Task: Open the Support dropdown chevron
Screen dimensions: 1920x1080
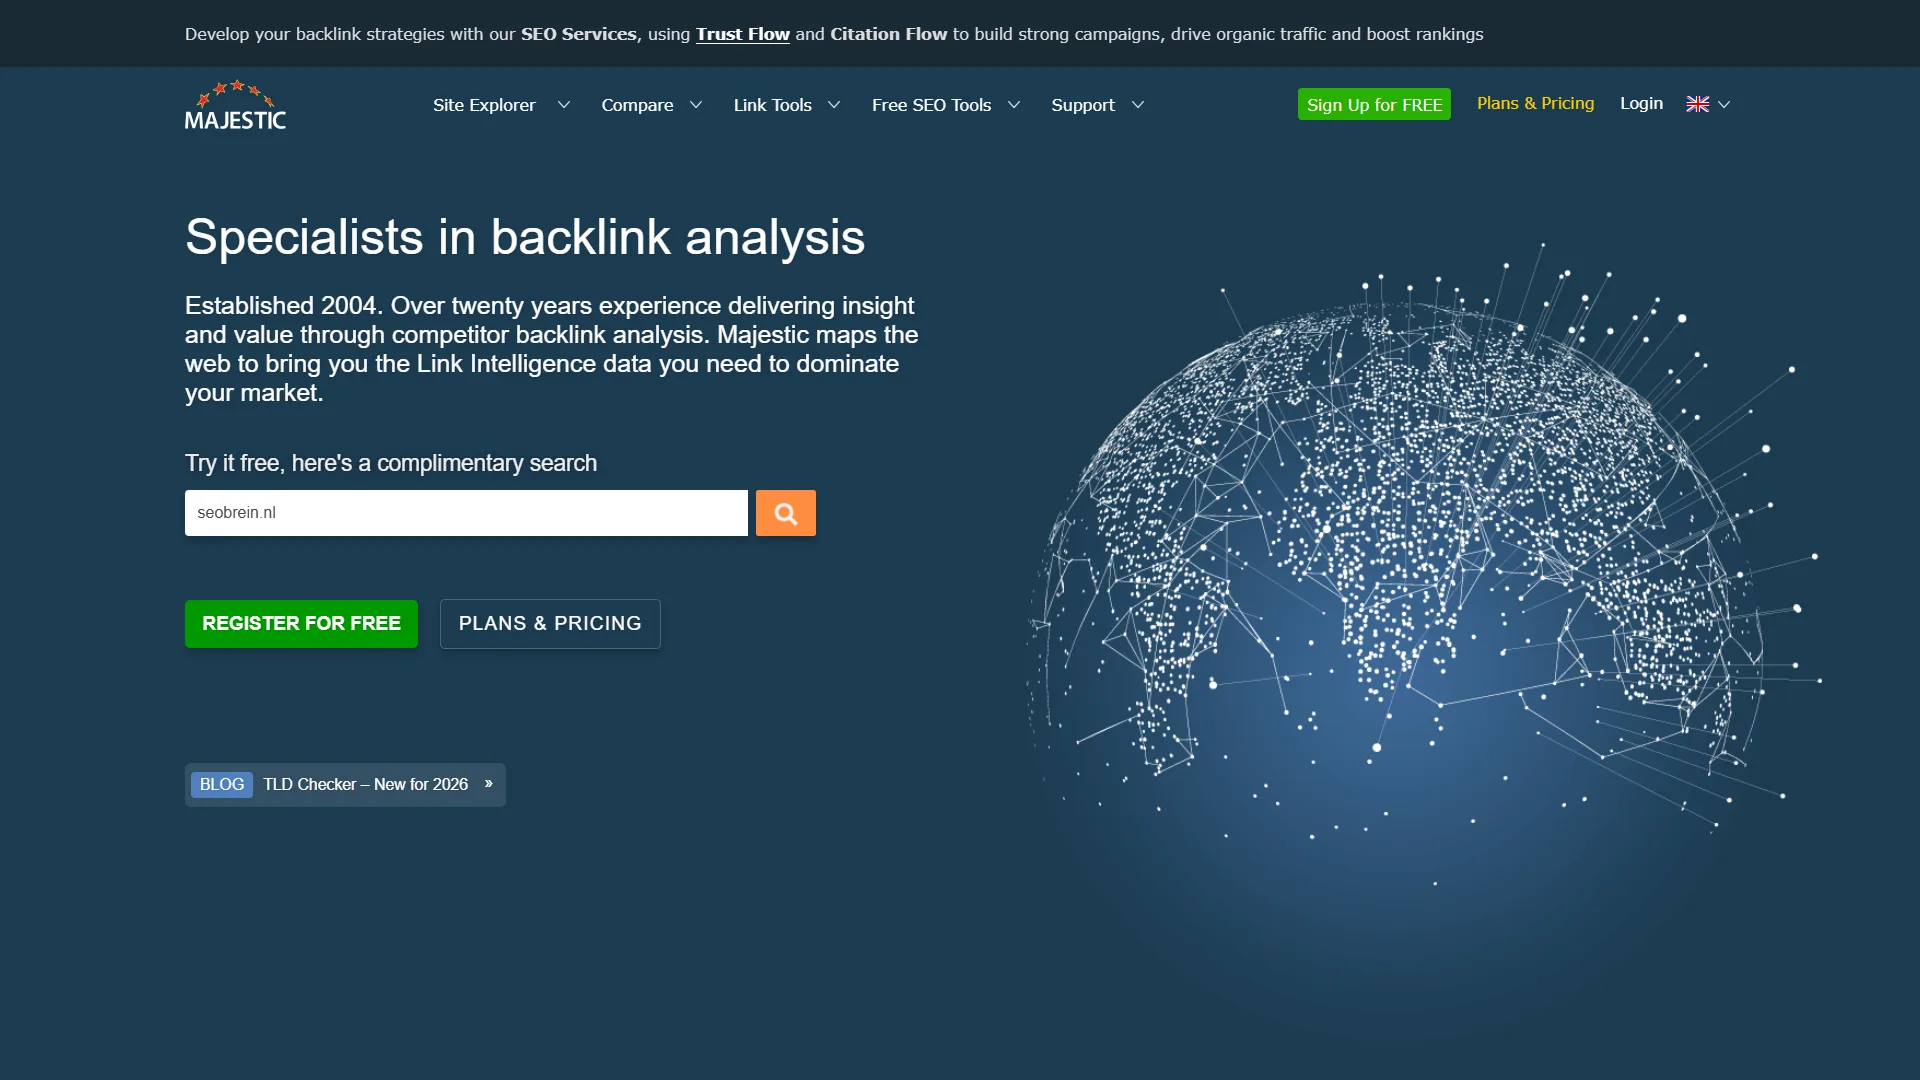Action: [x=1137, y=105]
